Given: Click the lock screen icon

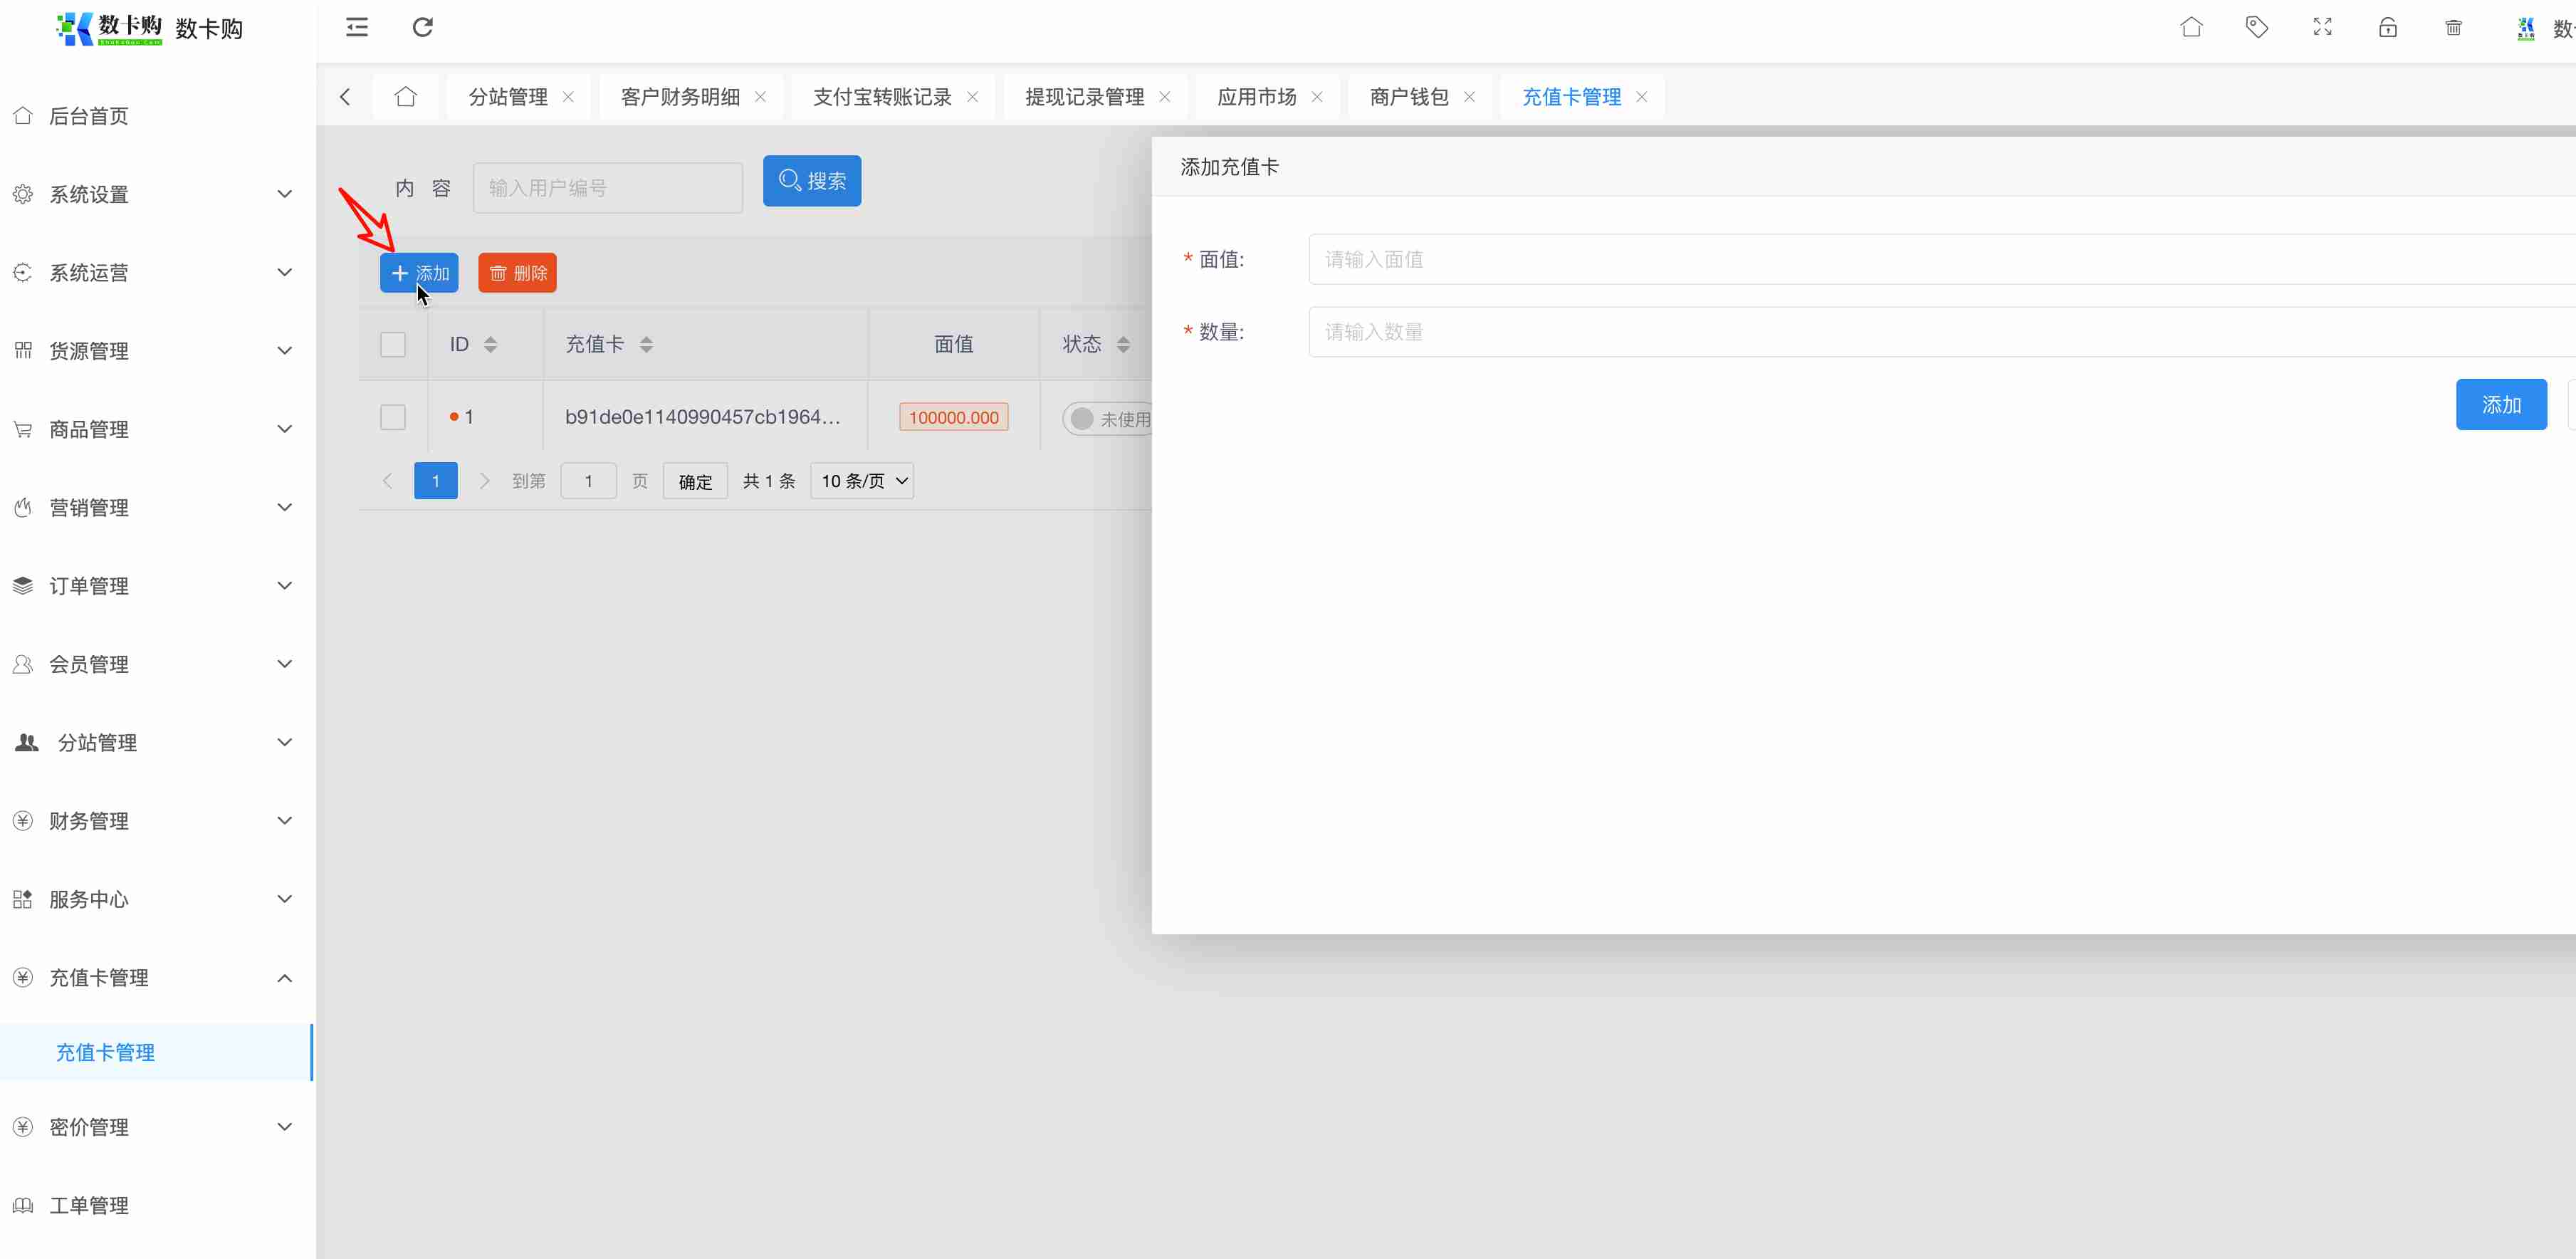Looking at the screenshot, I should [x=2387, y=27].
